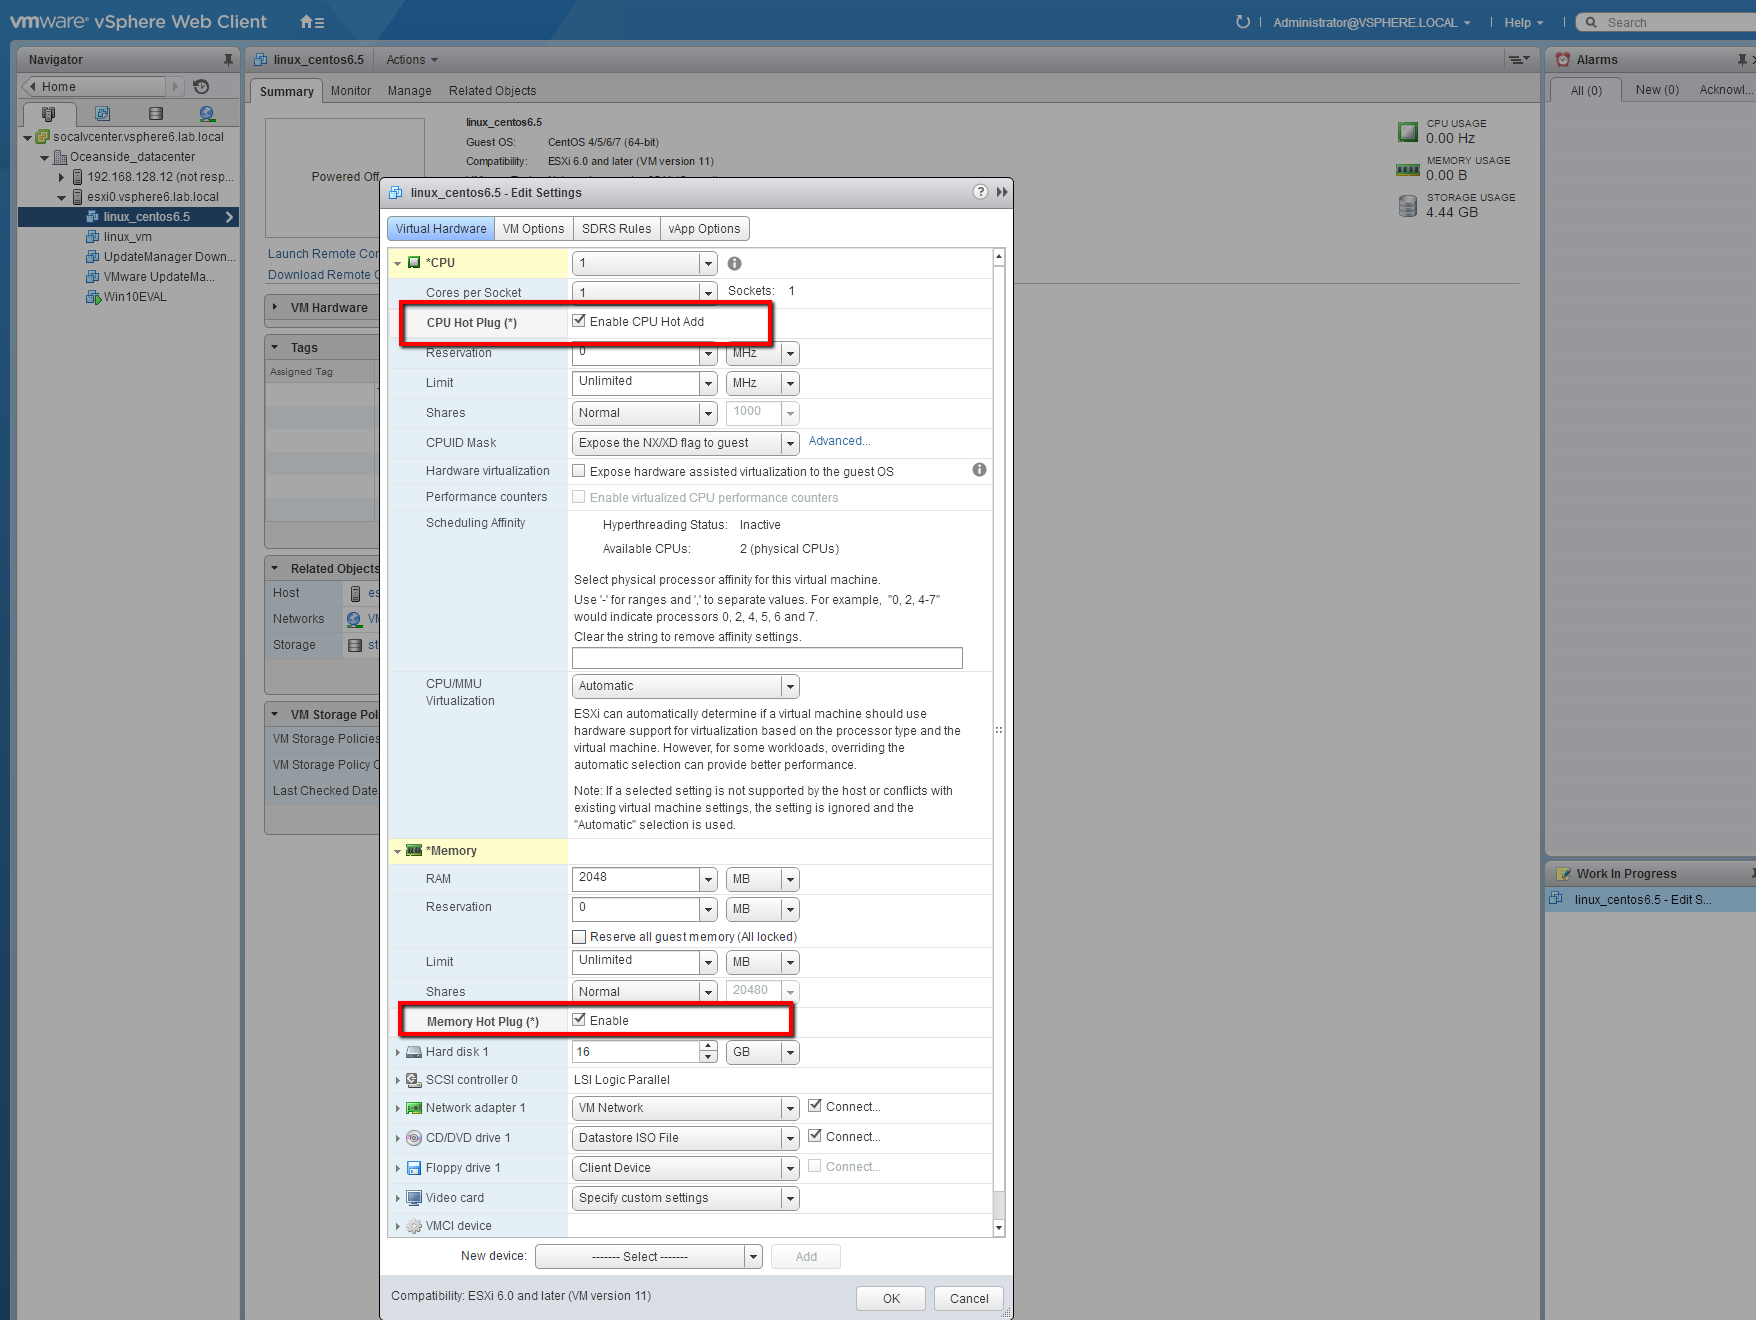Switch to Networking view icon in Navigator

[x=207, y=114]
